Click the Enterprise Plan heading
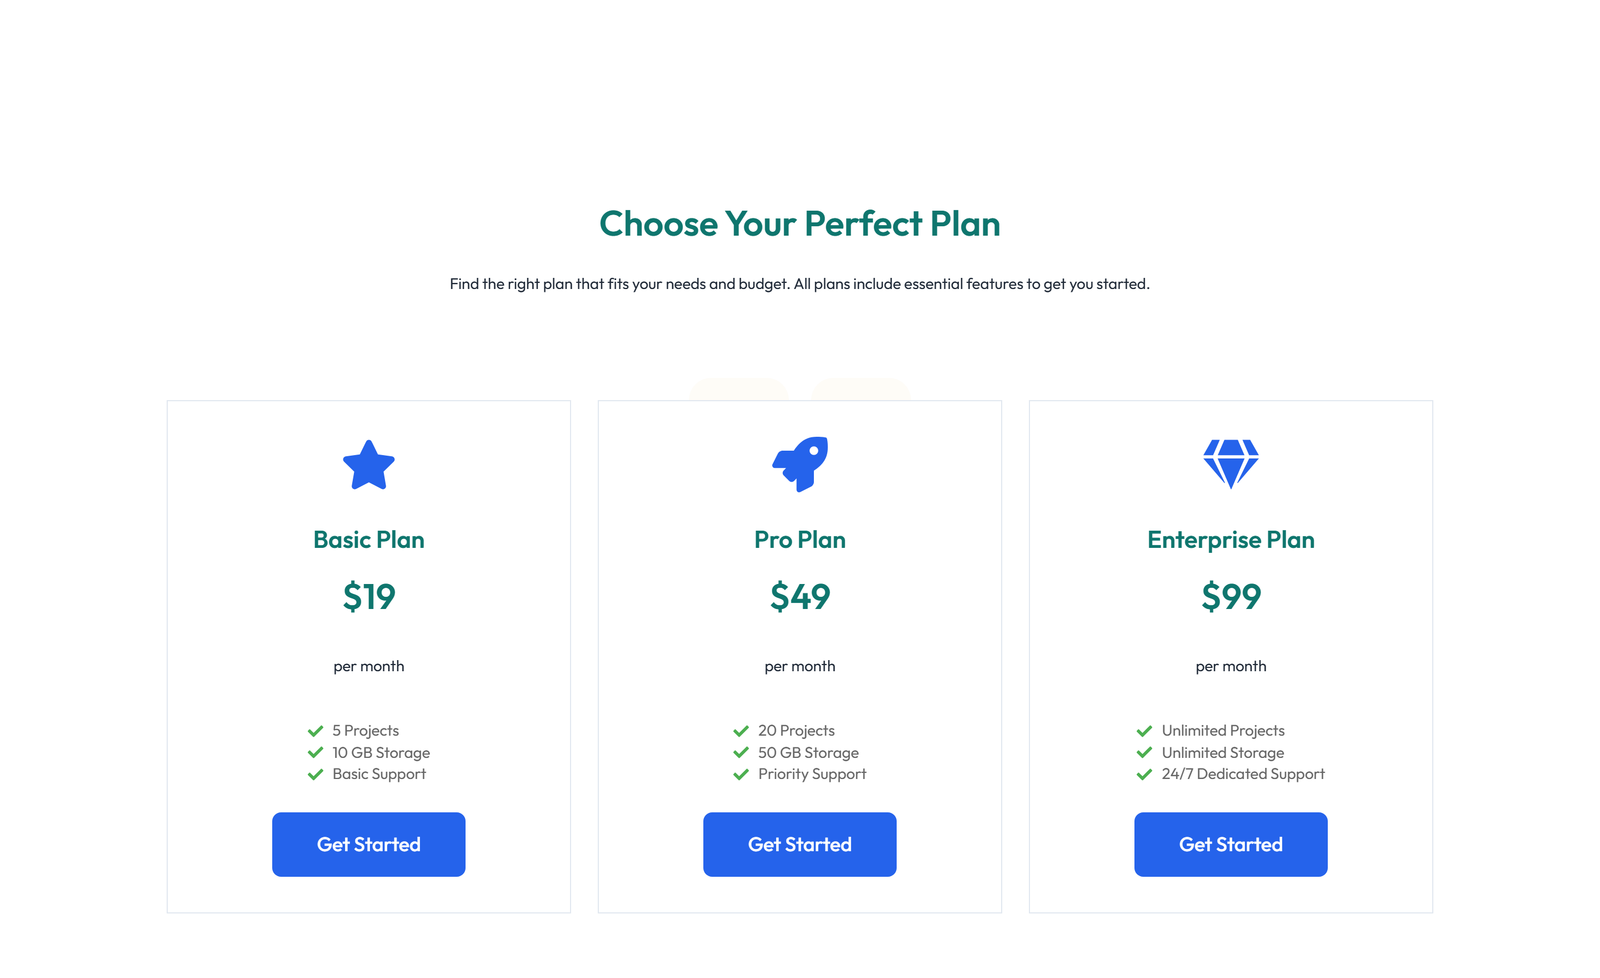The height and width of the screenshot is (978, 1600). point(1231,539)
